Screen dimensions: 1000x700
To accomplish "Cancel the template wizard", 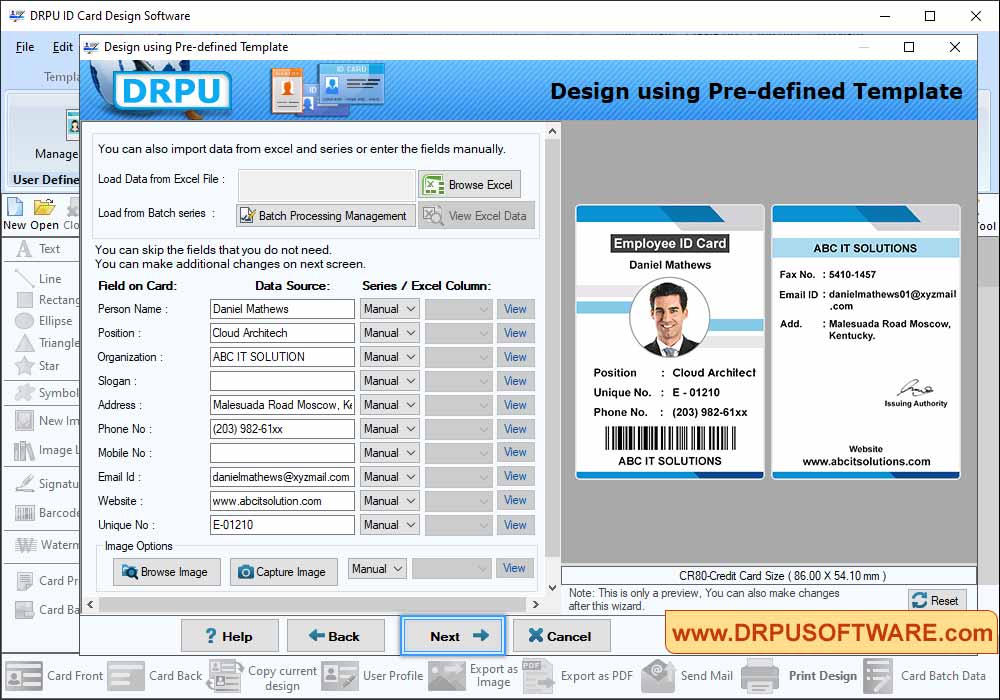I will pyautogui.click(x=561, y=636).
